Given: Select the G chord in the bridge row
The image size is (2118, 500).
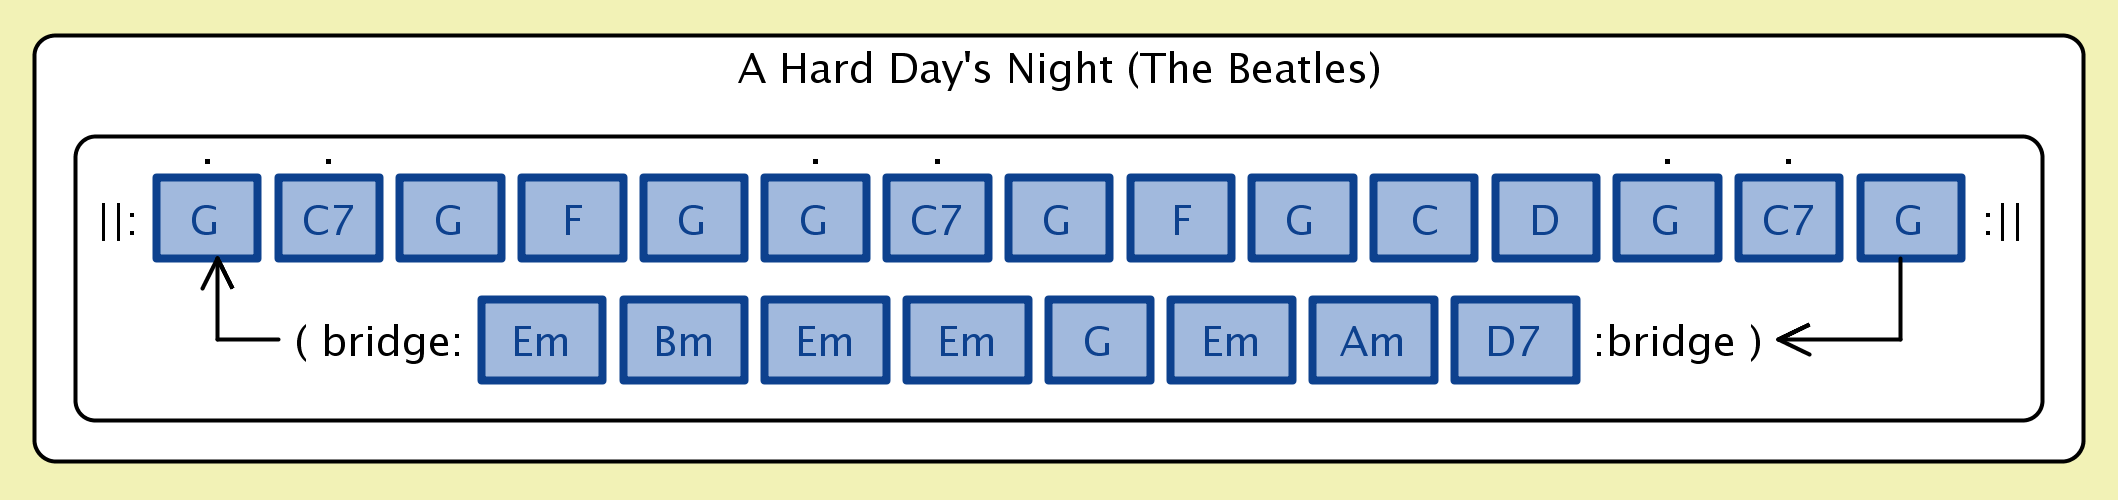Looking at the screenshot, I should pyautogui.click(x=1099, y=341).
